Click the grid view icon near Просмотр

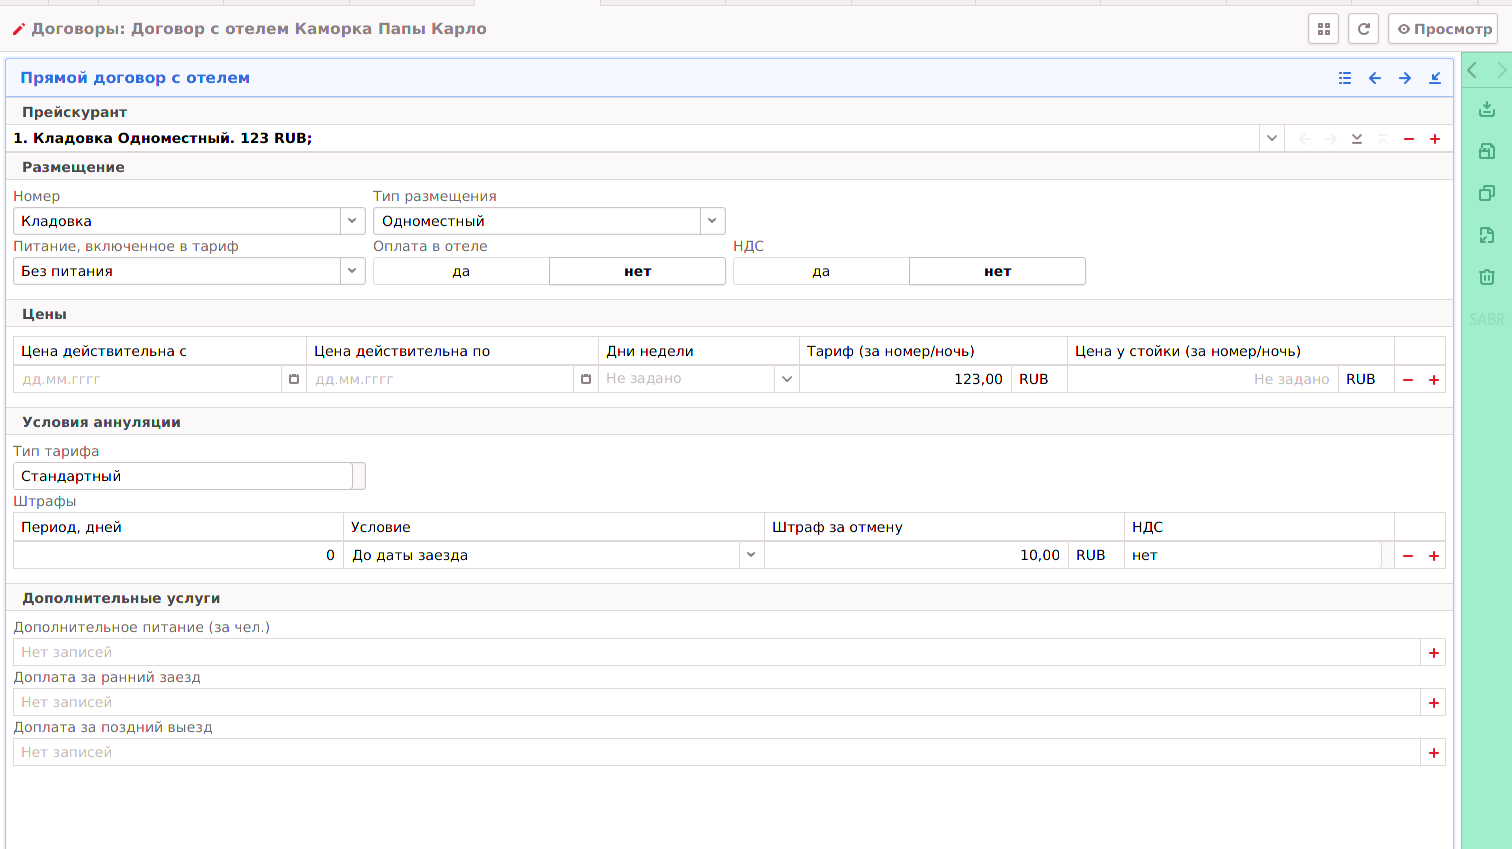tap(1323, 29)
